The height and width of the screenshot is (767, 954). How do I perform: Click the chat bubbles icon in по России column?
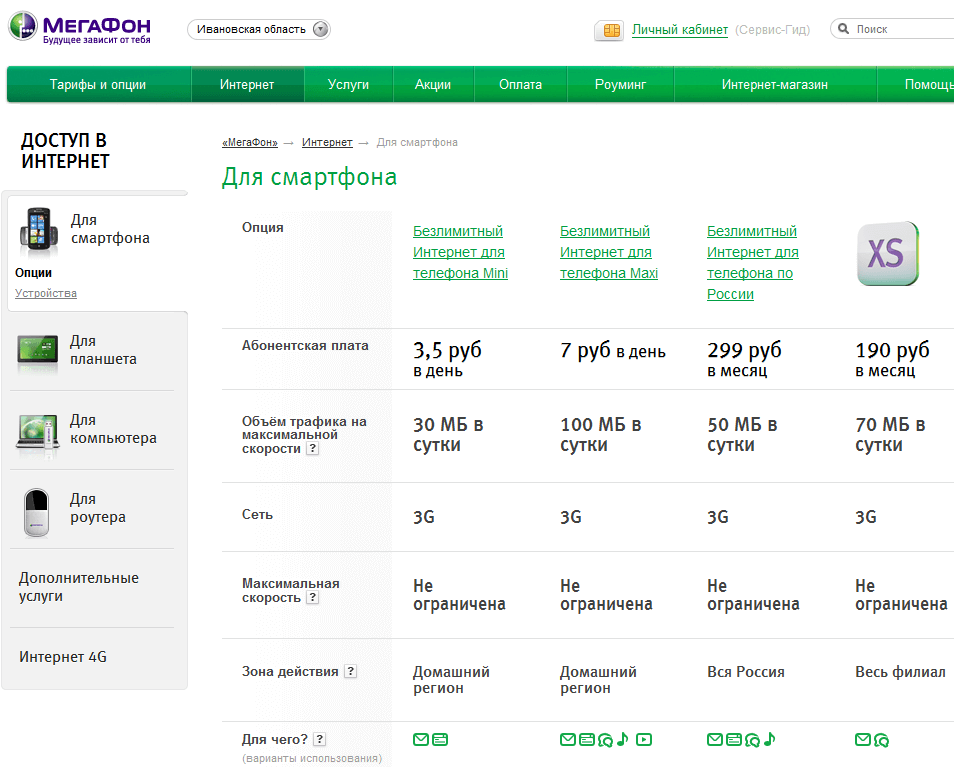click(753, 740)
